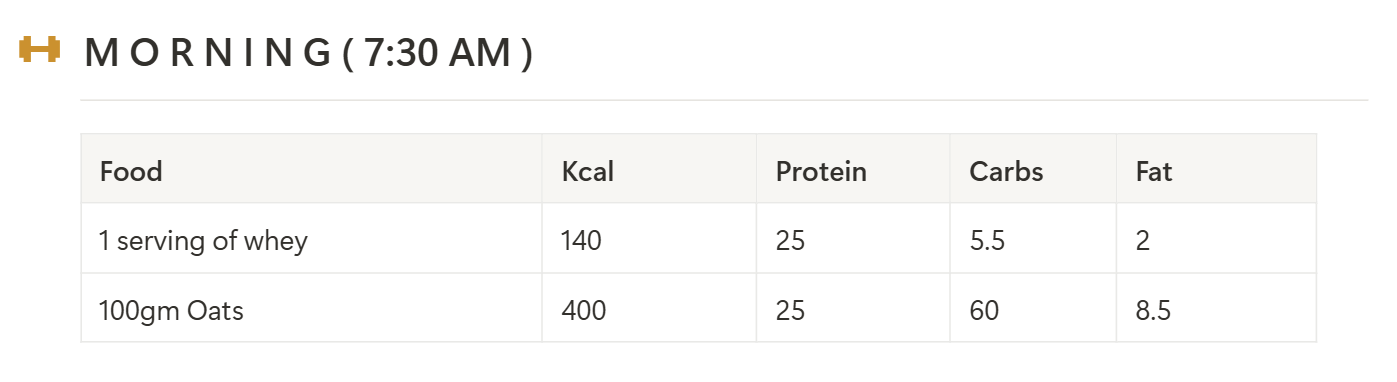
Task: Click the '1 serving of whey' cell
Action: [x=311, y=239]
